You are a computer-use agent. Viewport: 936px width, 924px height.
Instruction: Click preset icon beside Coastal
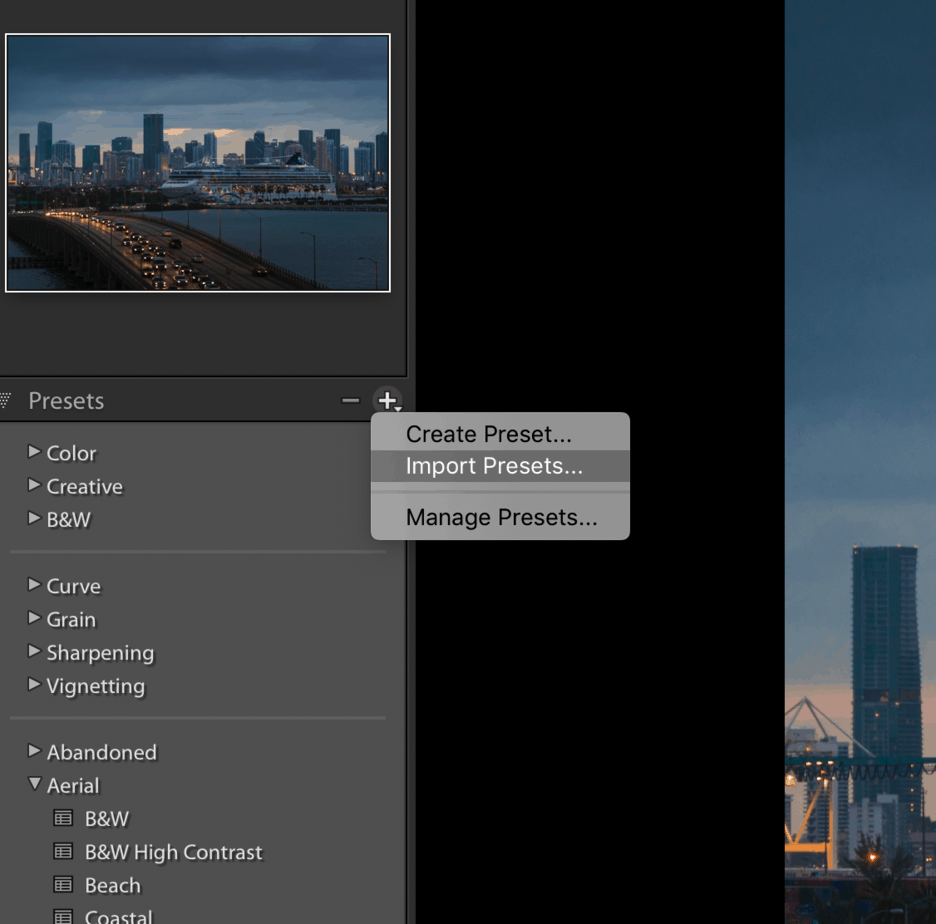[63, 916]
